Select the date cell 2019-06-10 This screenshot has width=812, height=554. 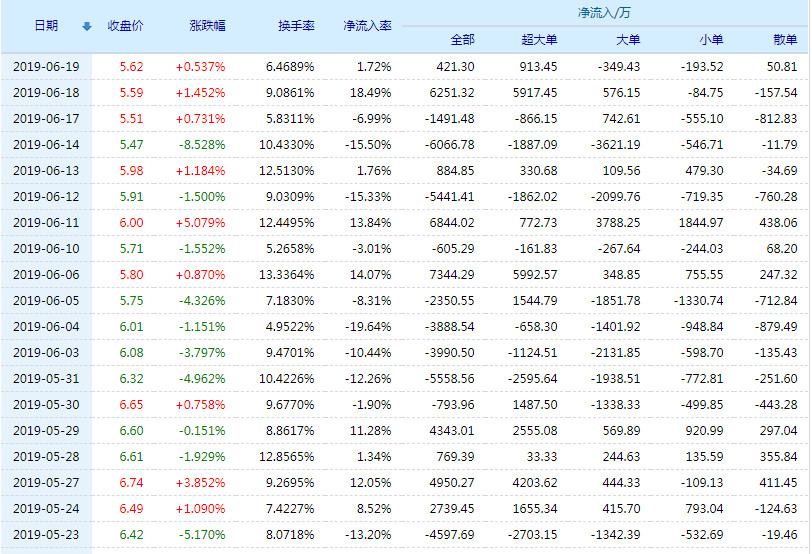tap(46, 249)
